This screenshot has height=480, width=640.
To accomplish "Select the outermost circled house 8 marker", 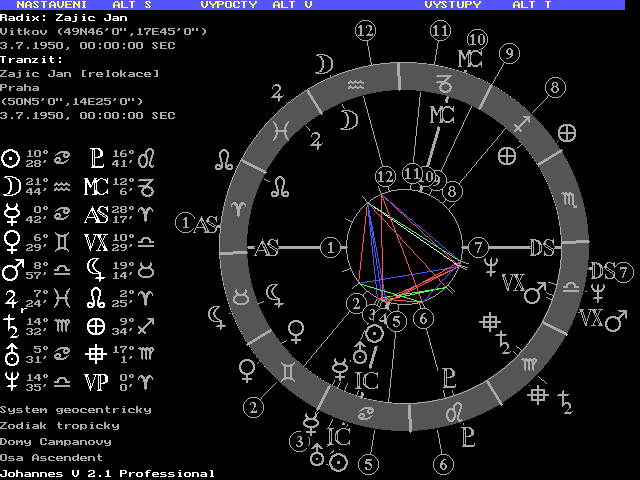I will tap(553, 88).
